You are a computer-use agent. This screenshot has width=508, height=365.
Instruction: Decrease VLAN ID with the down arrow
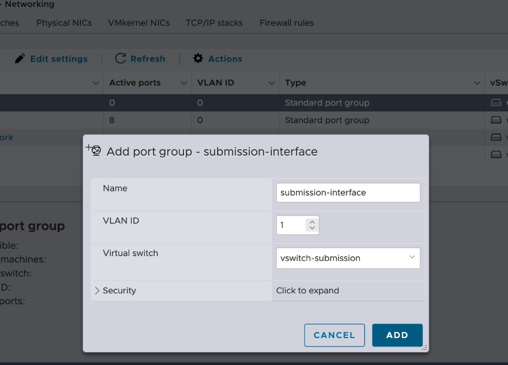[x=312, y=228]
